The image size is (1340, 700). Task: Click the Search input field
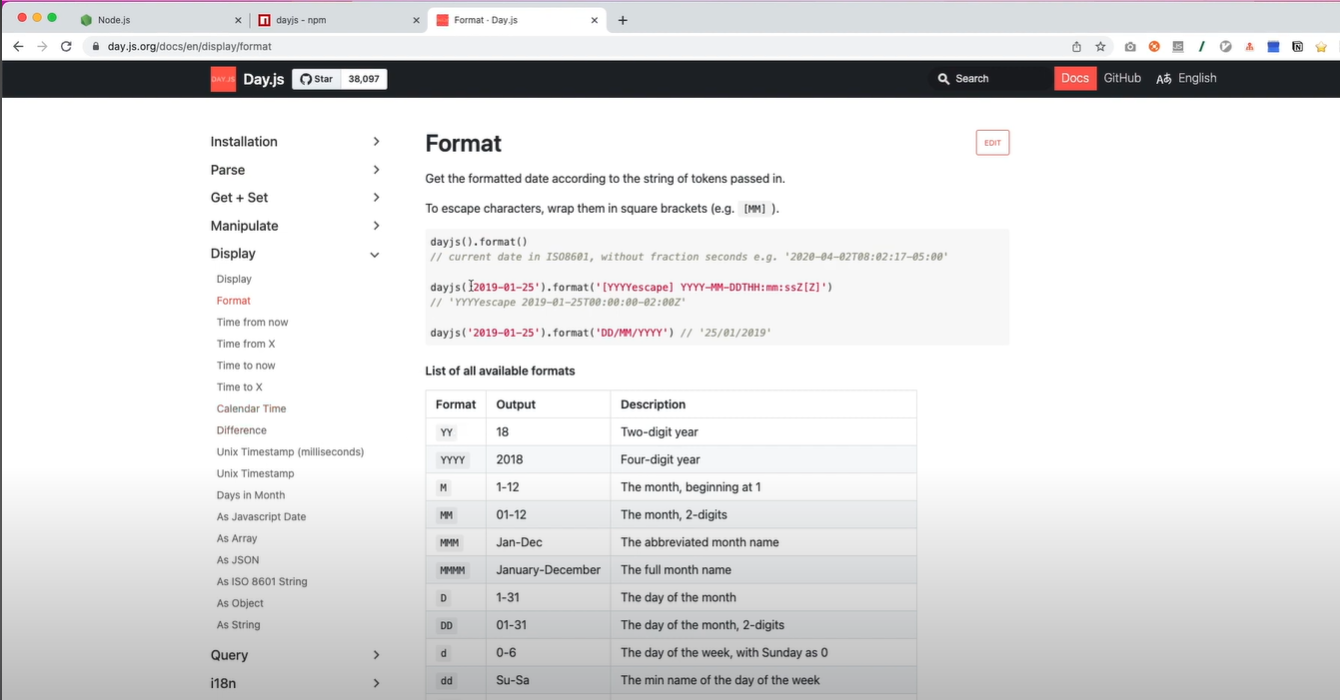(990, 78)
